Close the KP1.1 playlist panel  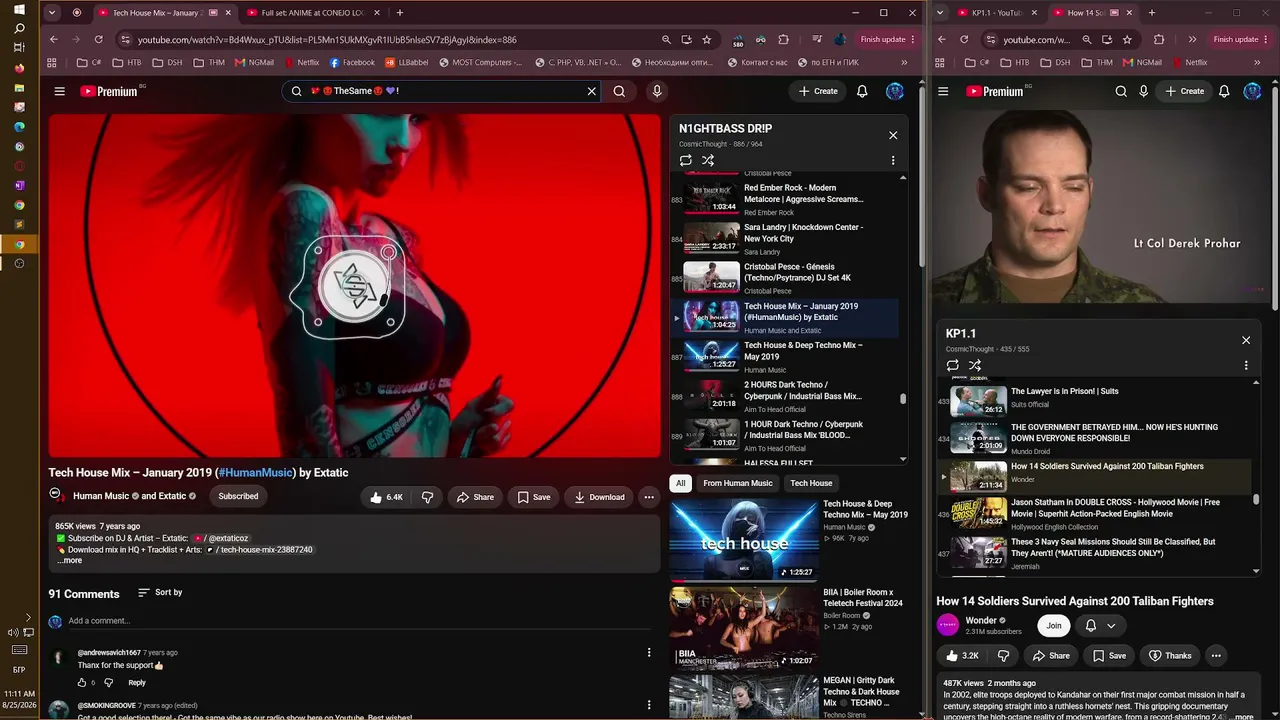(x=1246, y=340)
